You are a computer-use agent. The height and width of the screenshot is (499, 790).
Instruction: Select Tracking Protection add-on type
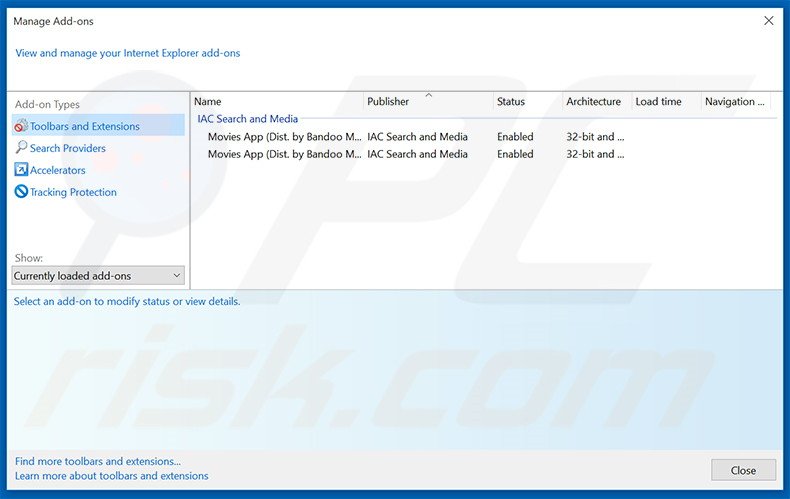coord(73,192)
